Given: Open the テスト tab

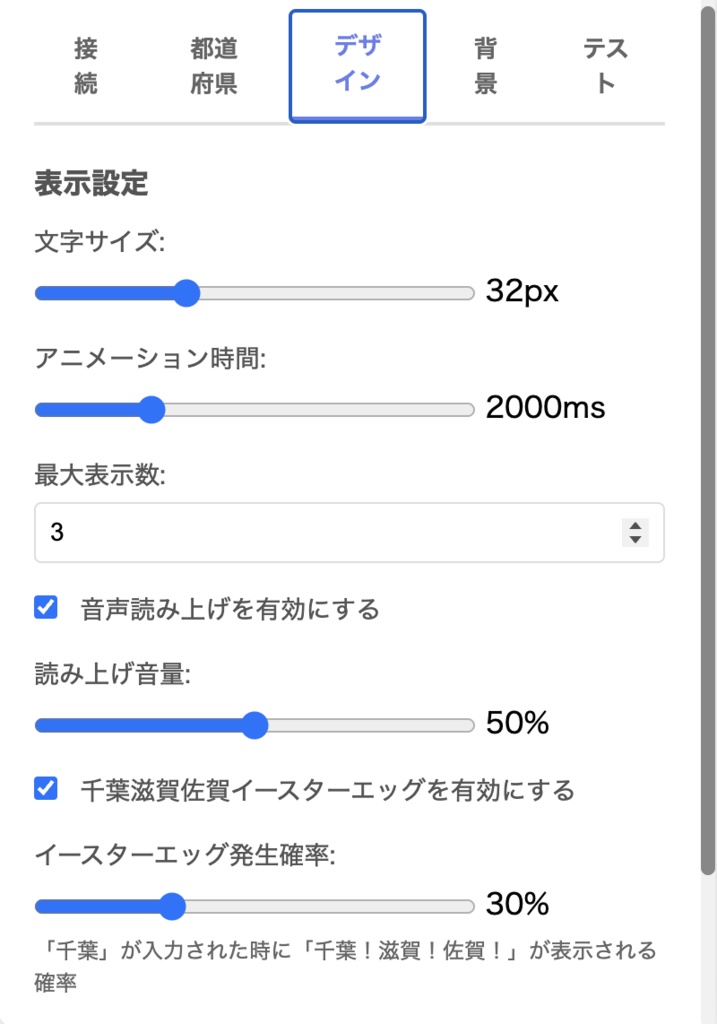Looking at the screenshot, I should (606, 66).
